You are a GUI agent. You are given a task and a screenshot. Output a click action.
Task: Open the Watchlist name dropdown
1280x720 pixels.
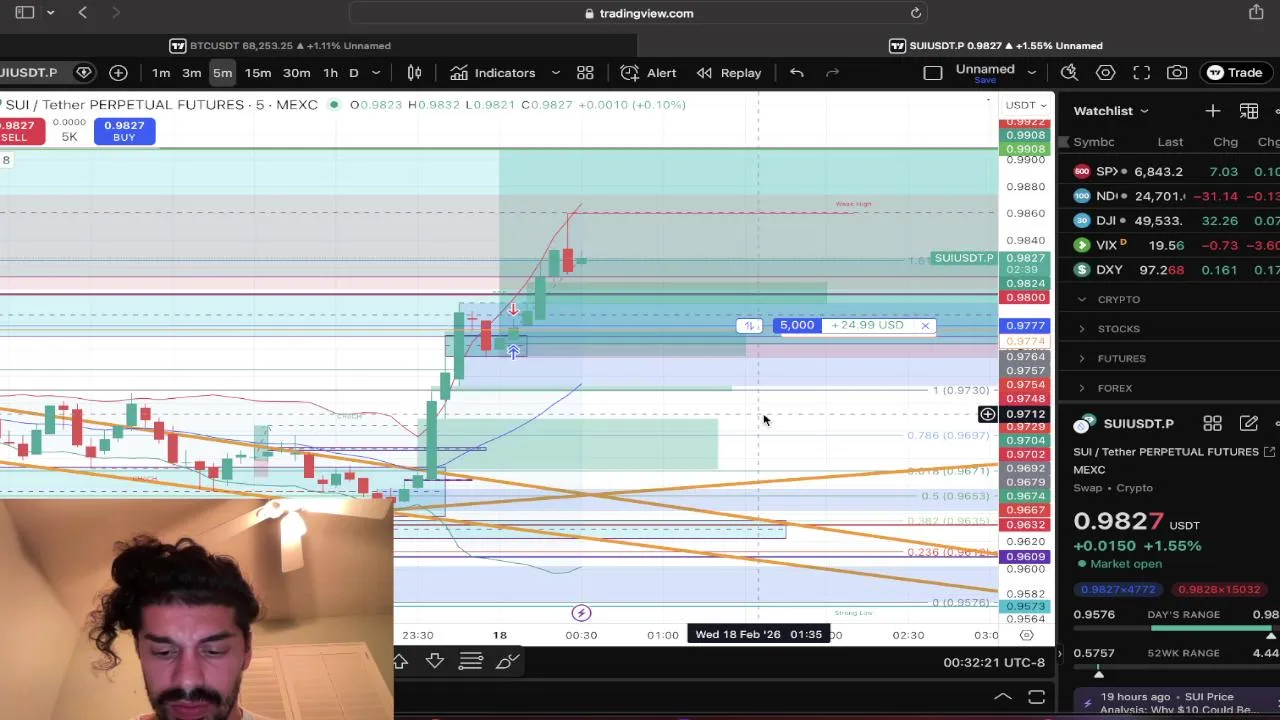coord(1112,111)
